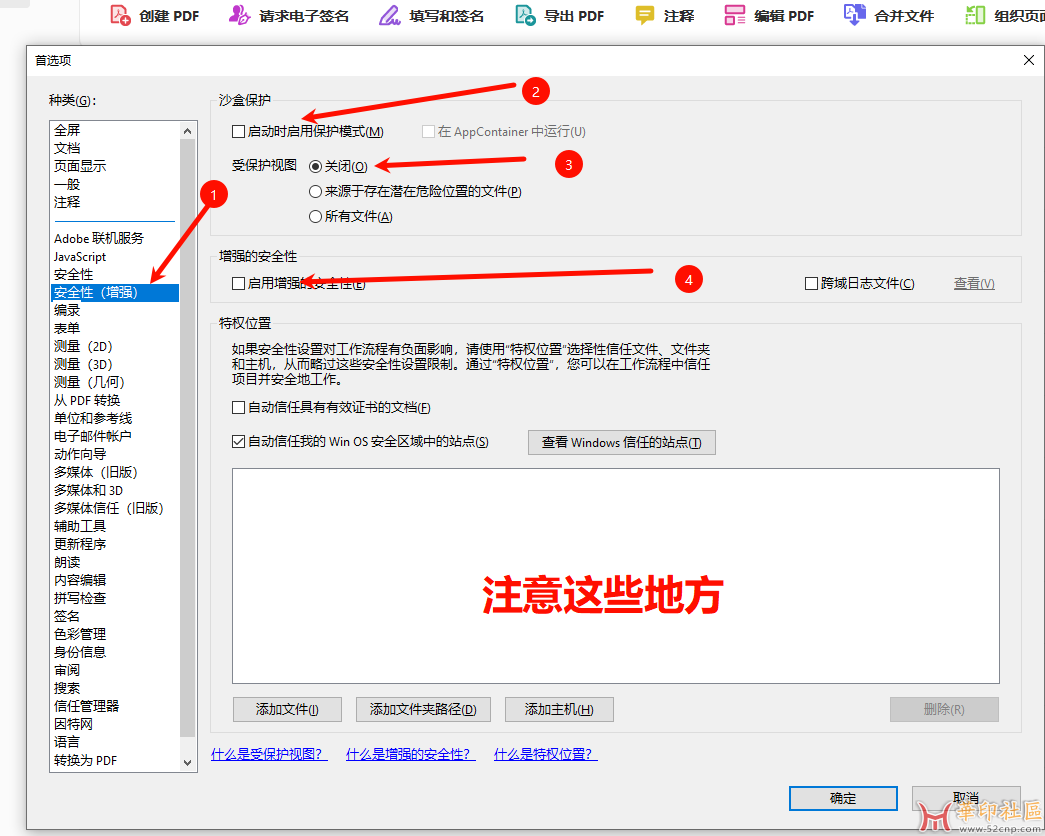Select the 编辑 PDF tool
1045x836 pixels.
point(735,15)
